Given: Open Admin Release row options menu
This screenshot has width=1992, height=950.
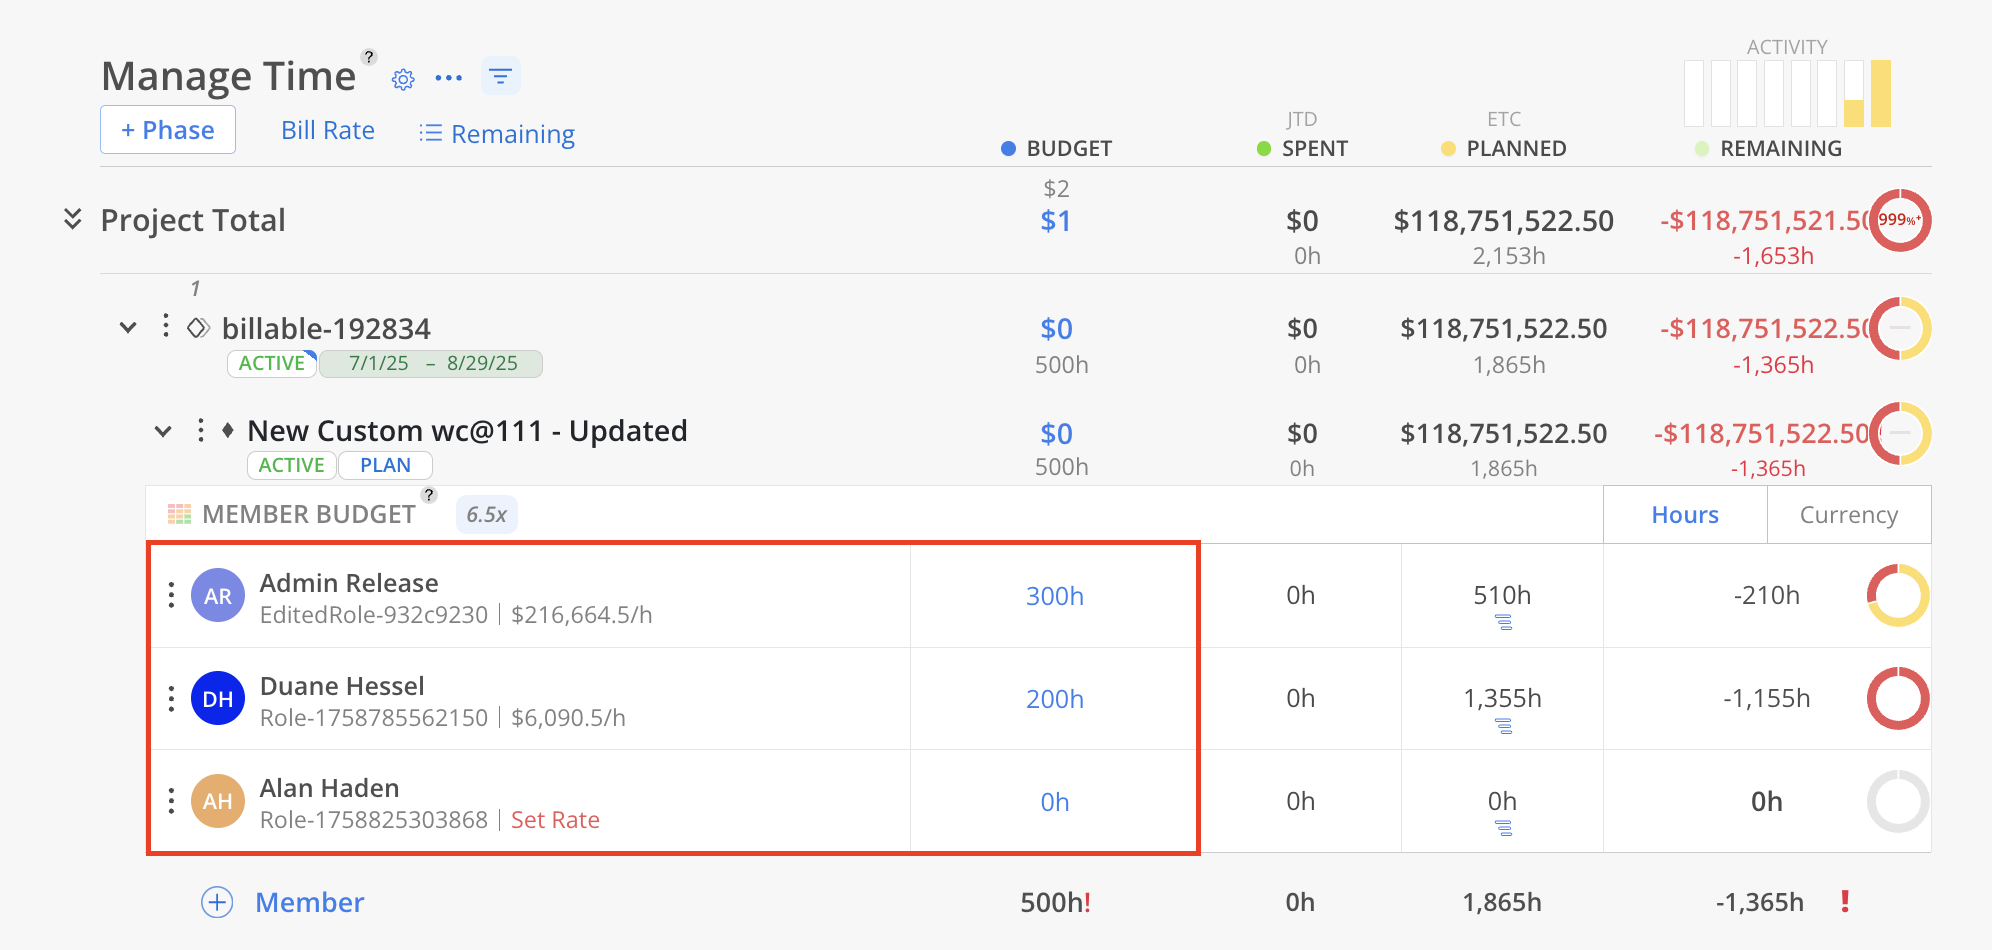Looking at the screenshot, I should click(x=172, y=596).
